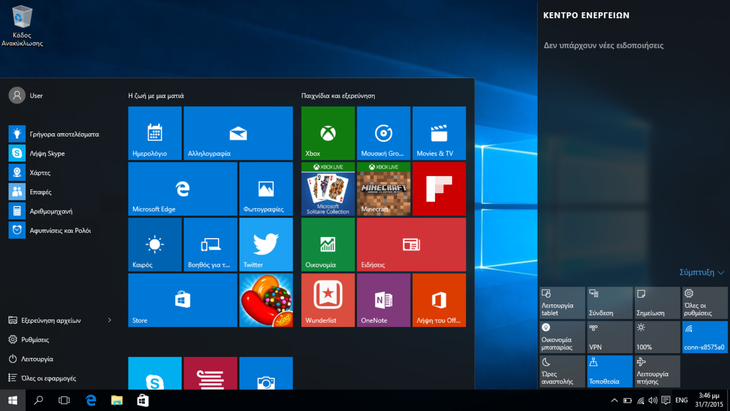Launch the Minecraft tile
Viewport: 730px width, 411px height.
[x=384, y=189]
